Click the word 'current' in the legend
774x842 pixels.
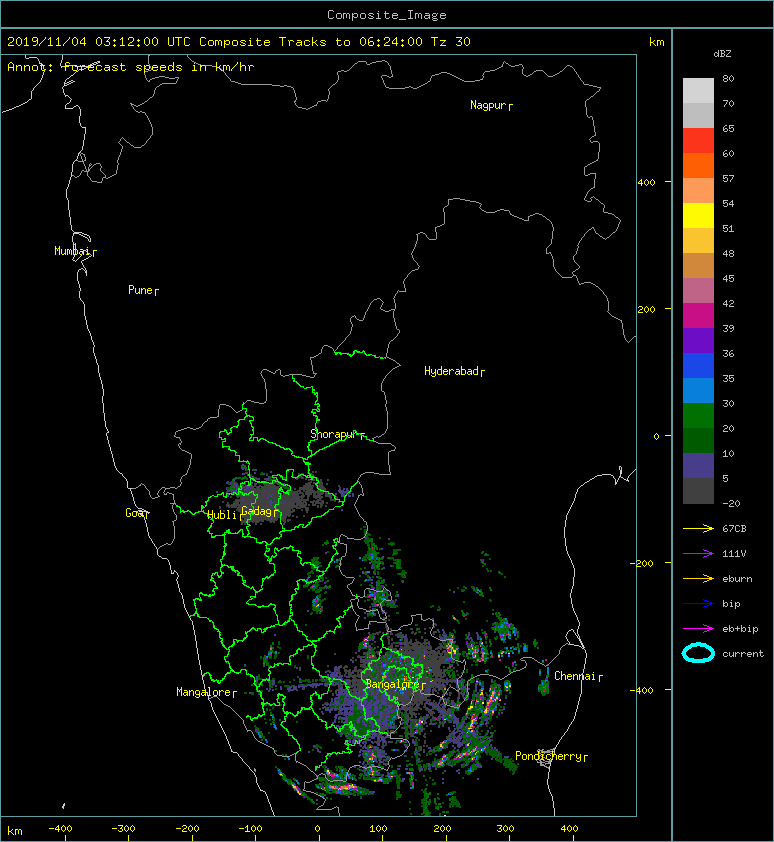tap(743, 654)
